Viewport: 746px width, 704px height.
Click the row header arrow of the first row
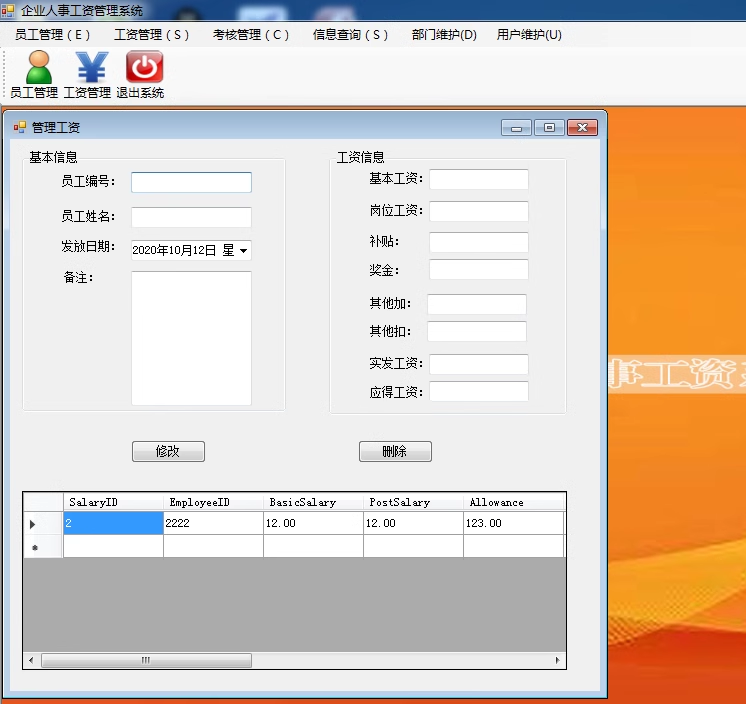pyautogui.click(x=43, y=524)
